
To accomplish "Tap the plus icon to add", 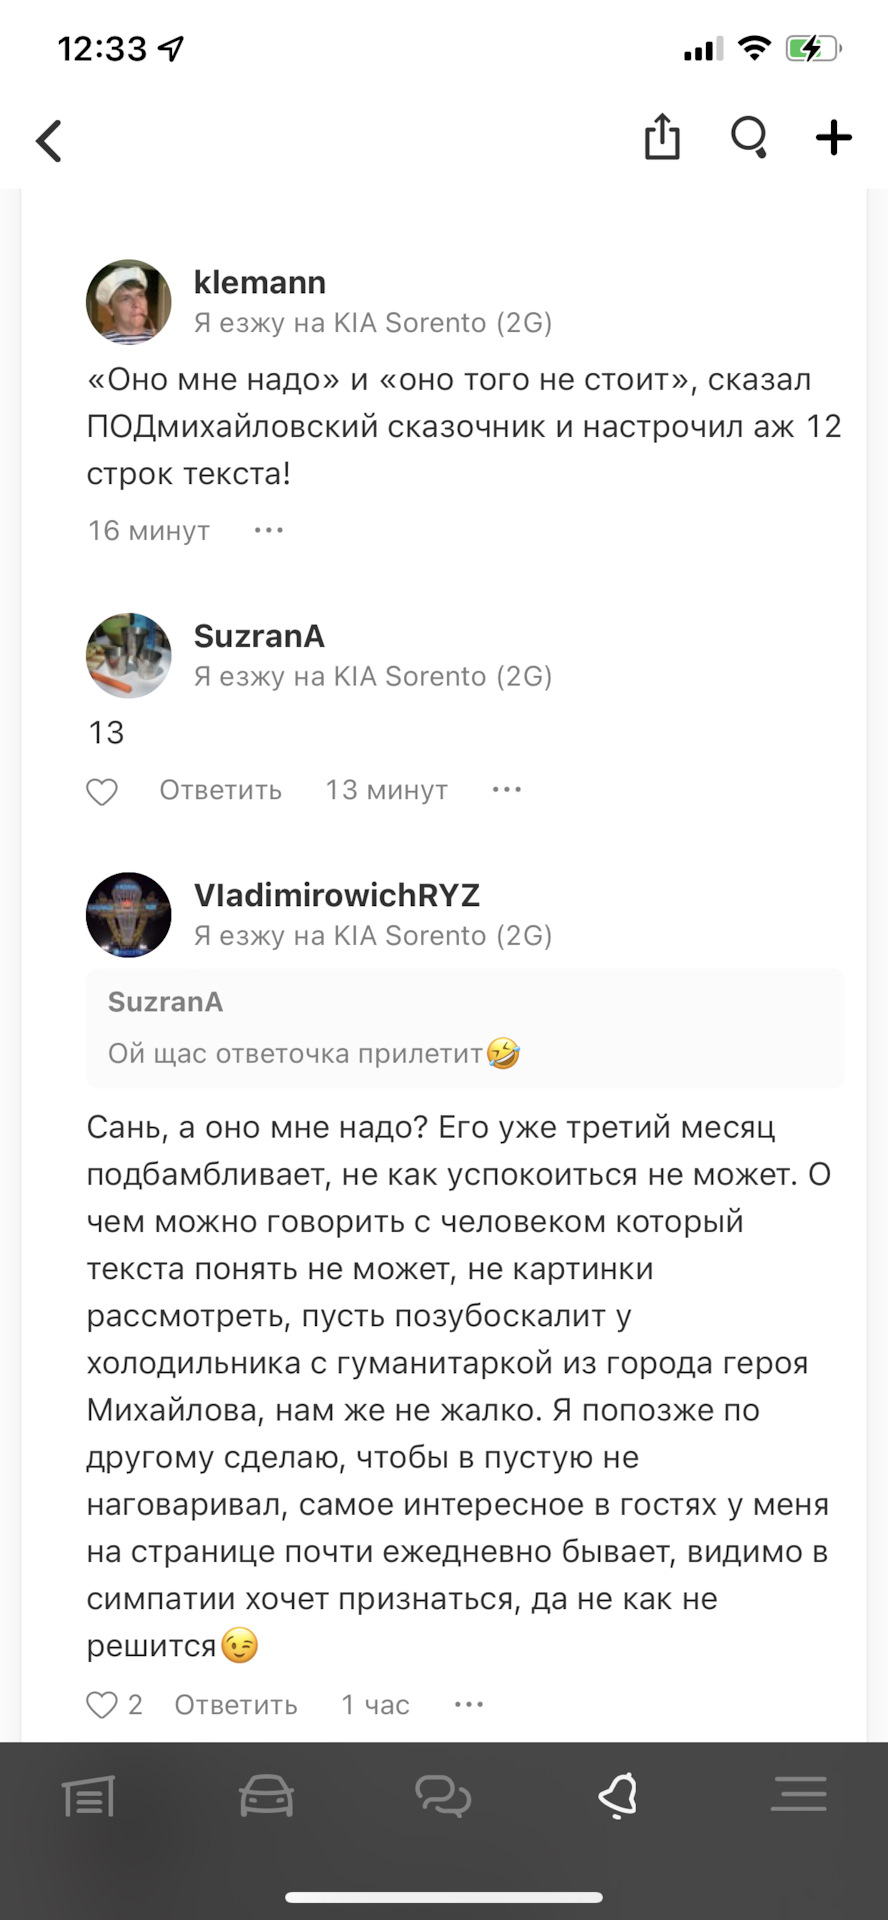I will (834, 137).
